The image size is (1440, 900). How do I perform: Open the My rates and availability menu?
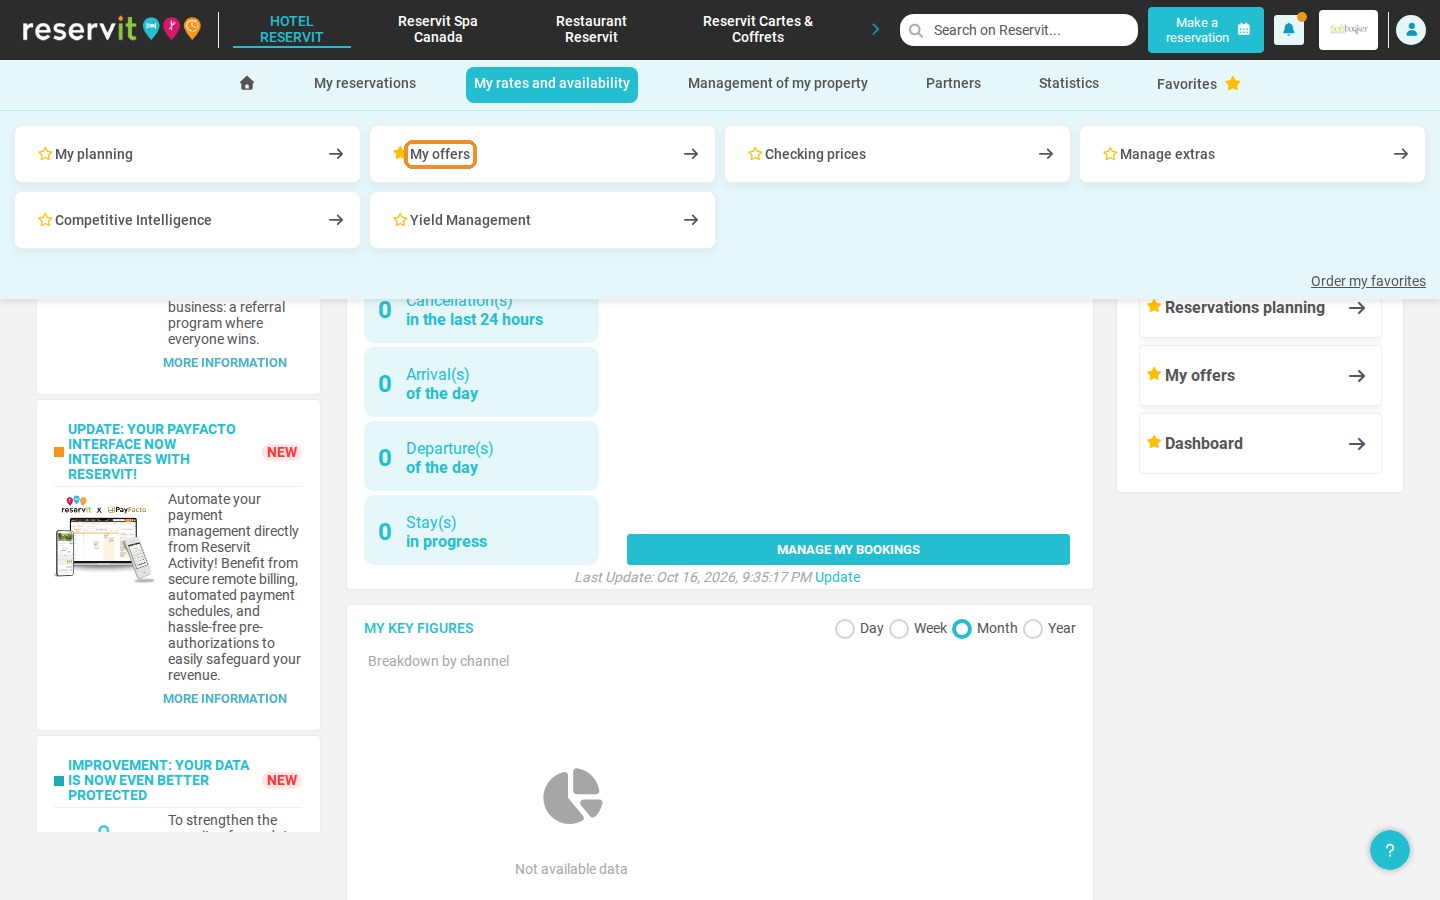coord(552,84)
